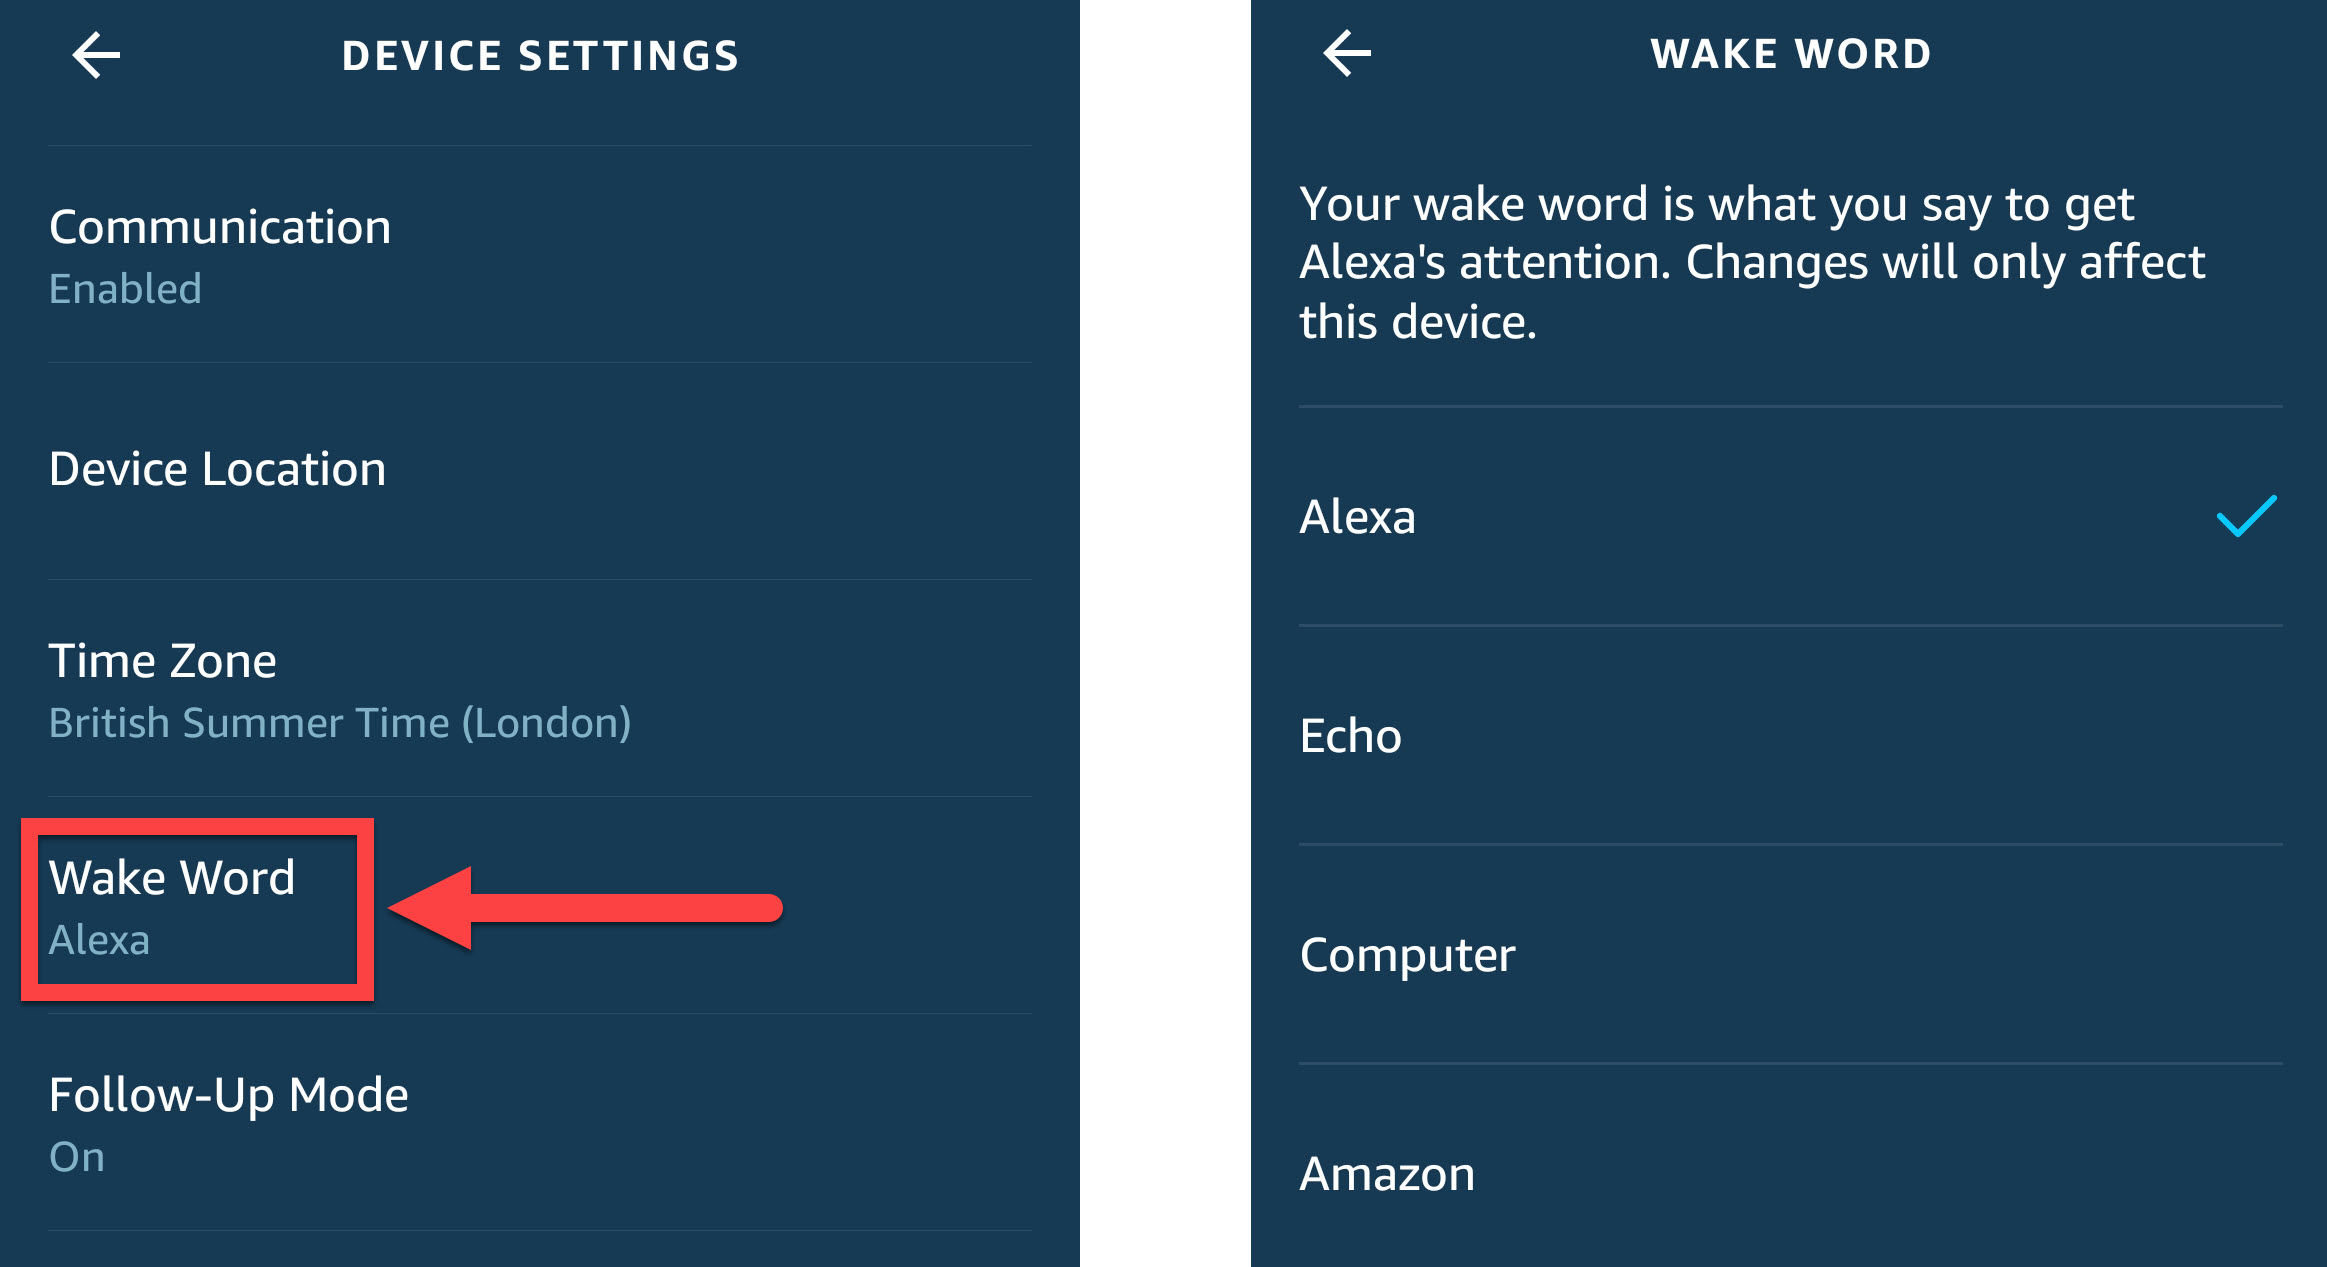Click the blue checkmark beside Alexa
The height and width of the screenshot is (1267, 2327).
point(2246,516)
